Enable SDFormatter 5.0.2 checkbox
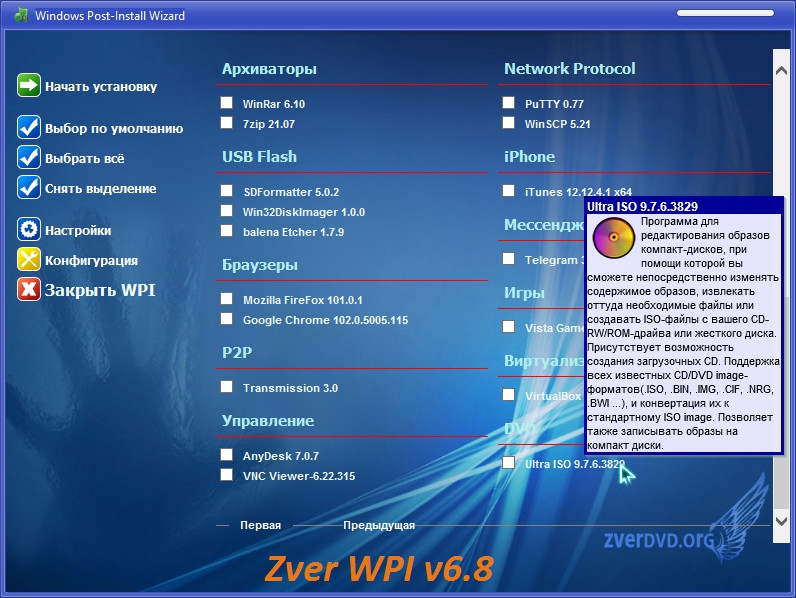Screen dimensions: 796x598 226,190
